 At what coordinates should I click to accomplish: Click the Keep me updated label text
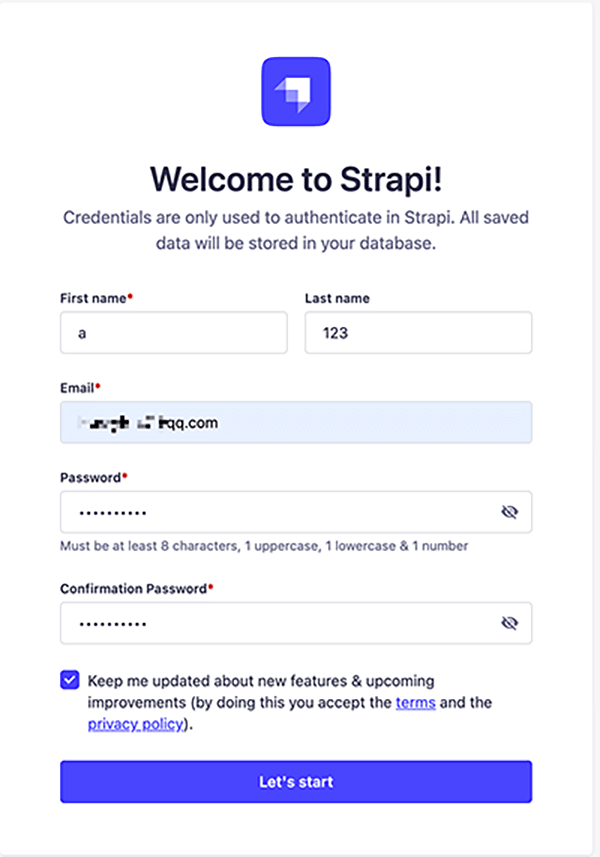(262, 681)
